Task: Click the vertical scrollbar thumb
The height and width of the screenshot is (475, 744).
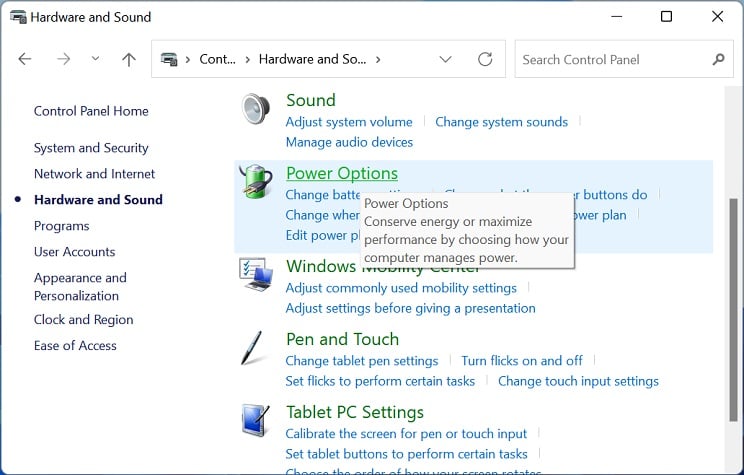Action: click(734, 309)
